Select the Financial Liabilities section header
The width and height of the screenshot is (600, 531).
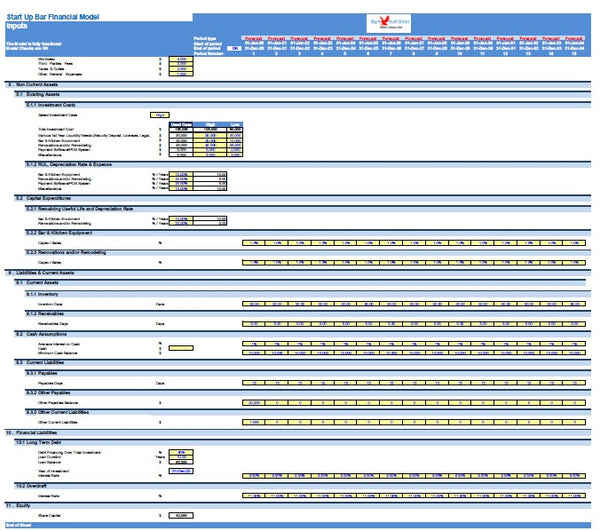point(42,434)
